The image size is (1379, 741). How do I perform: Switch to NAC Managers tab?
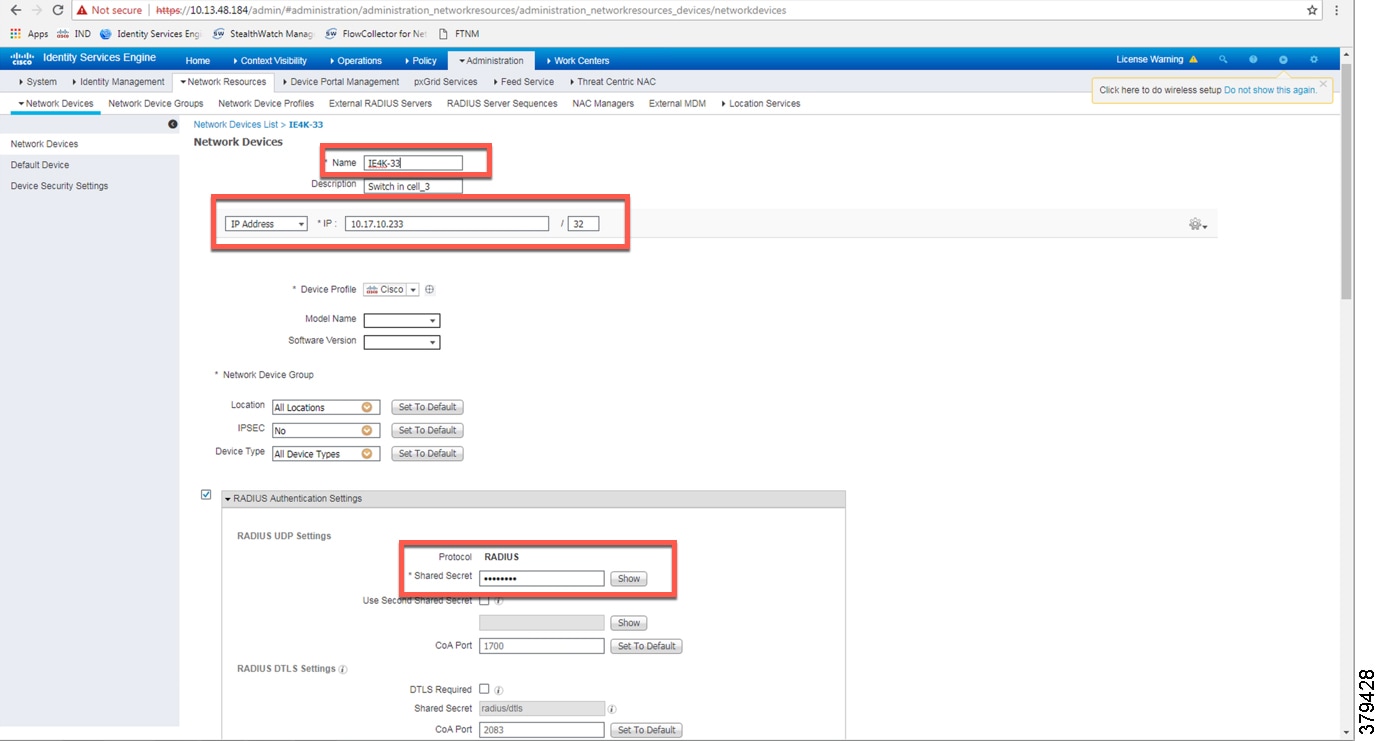click(x=603, y=103)
